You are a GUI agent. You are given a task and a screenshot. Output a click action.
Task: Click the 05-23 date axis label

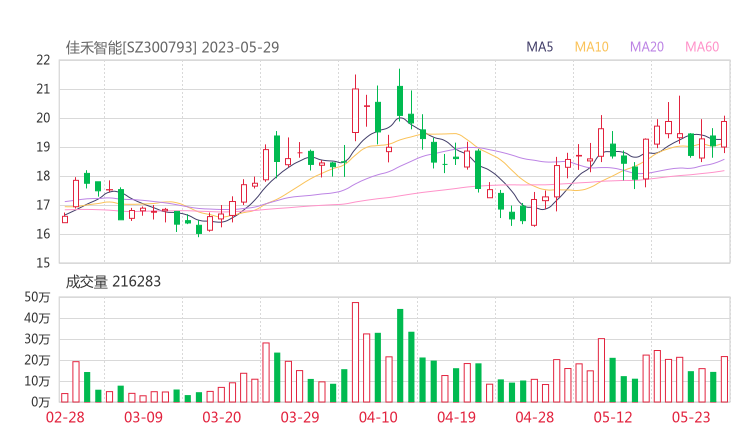click(x=691, y=417)
